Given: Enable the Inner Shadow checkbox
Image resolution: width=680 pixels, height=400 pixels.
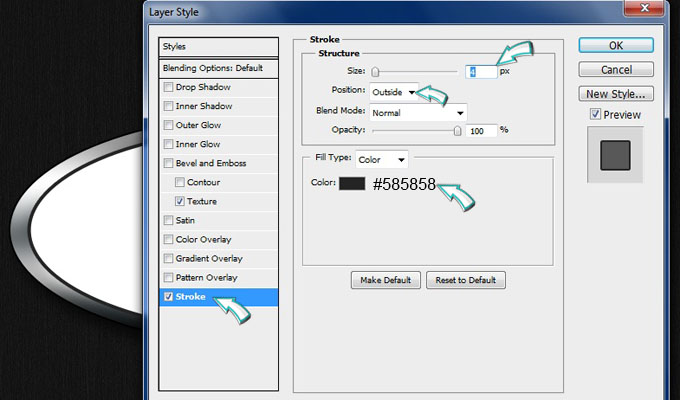Looking at the screenshot, I should (x=168, y=106).
